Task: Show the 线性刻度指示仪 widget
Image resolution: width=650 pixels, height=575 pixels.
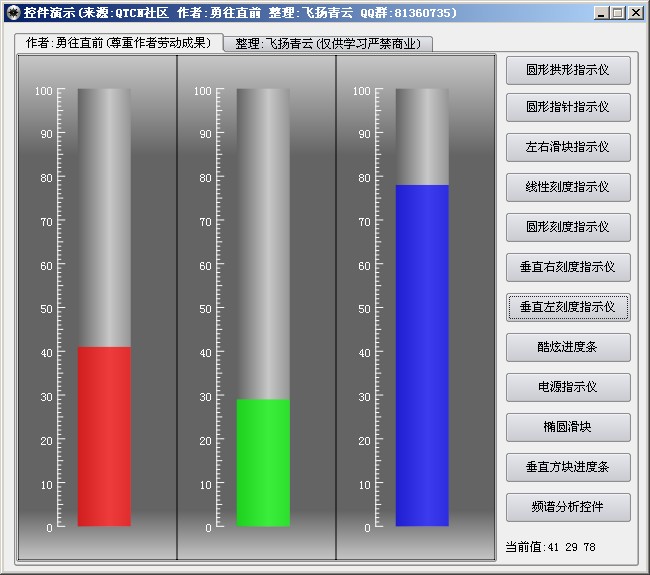Action: tap(568, 187)
